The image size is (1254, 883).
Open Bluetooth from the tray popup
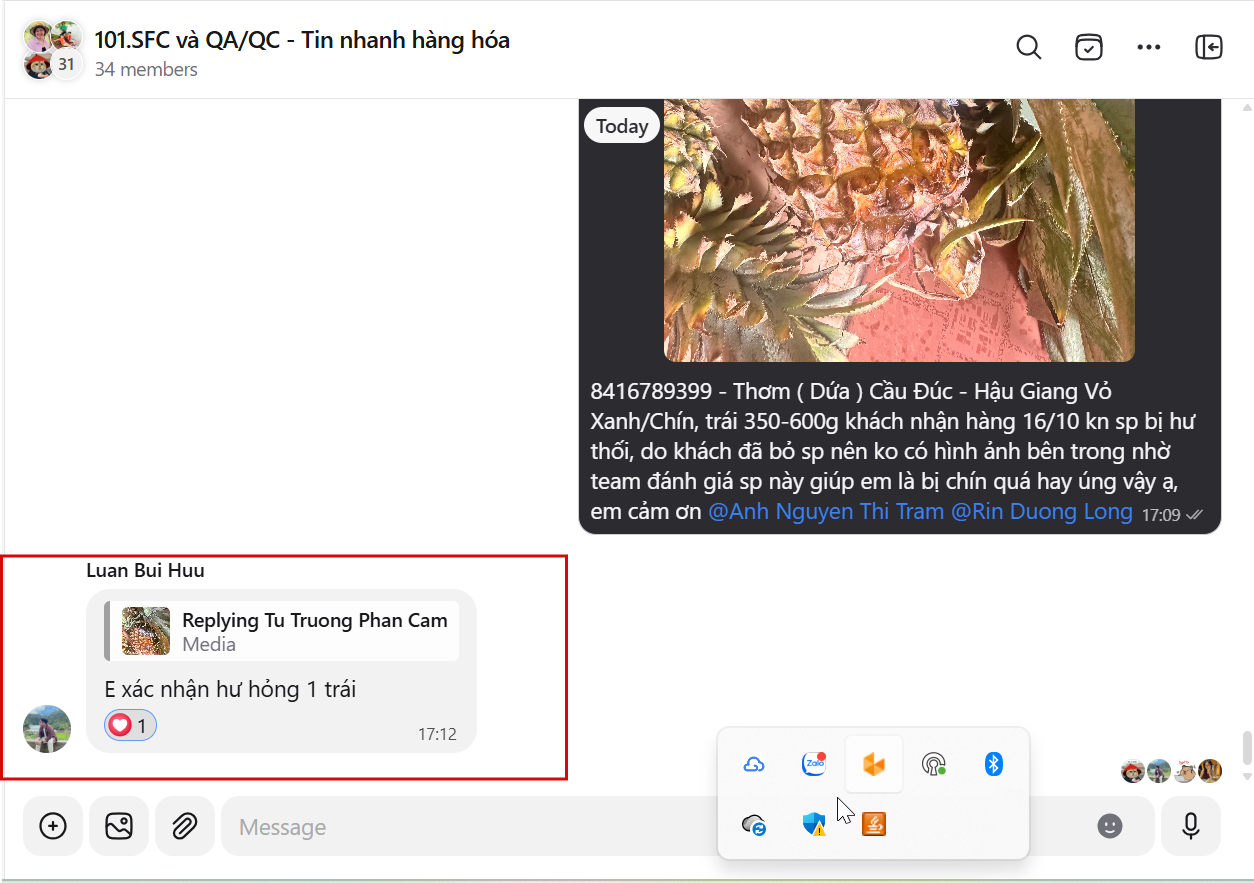(x=993, y=765)
